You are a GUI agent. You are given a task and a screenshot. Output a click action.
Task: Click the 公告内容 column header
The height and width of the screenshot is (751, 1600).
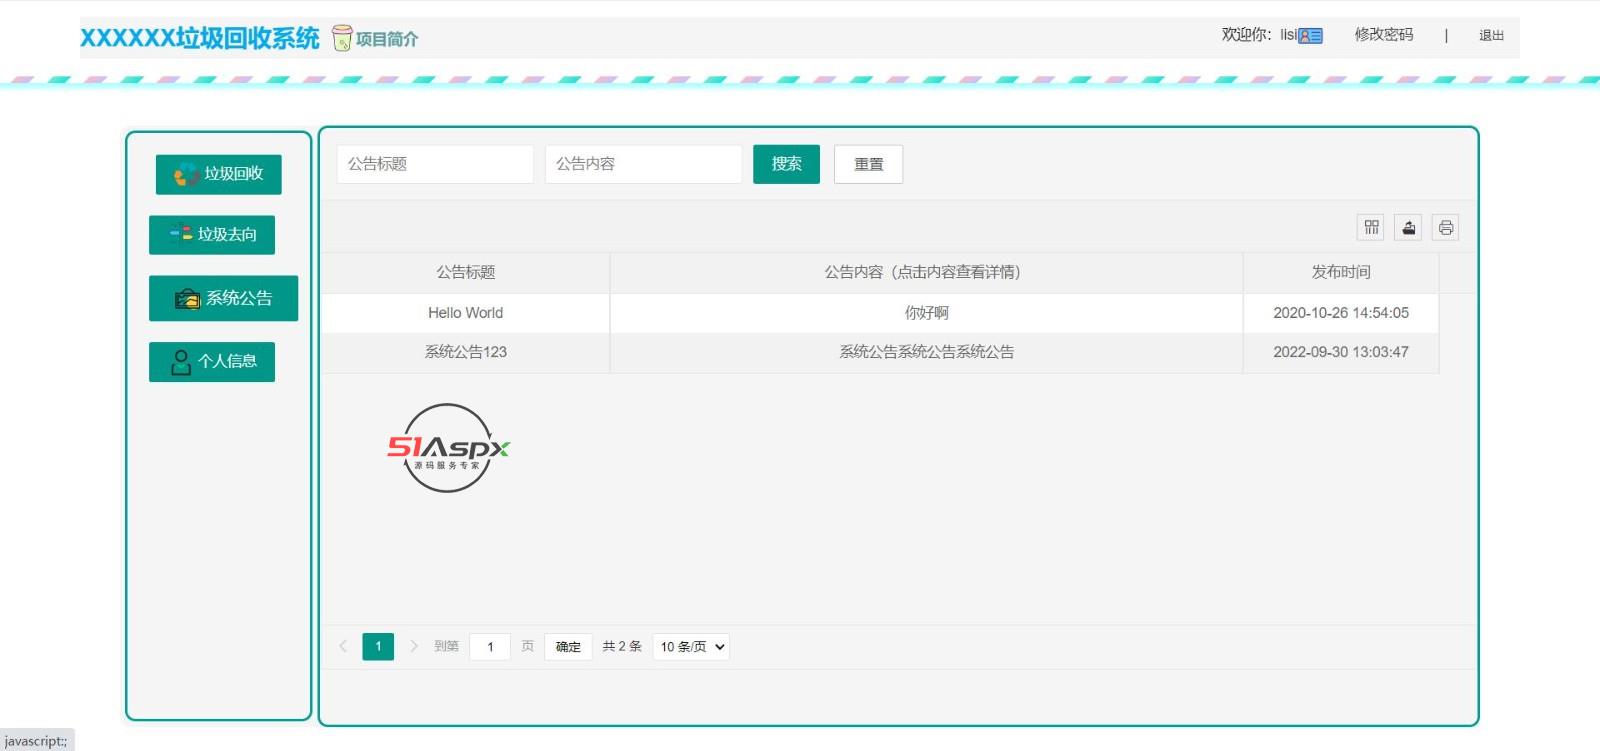(926, 272)
